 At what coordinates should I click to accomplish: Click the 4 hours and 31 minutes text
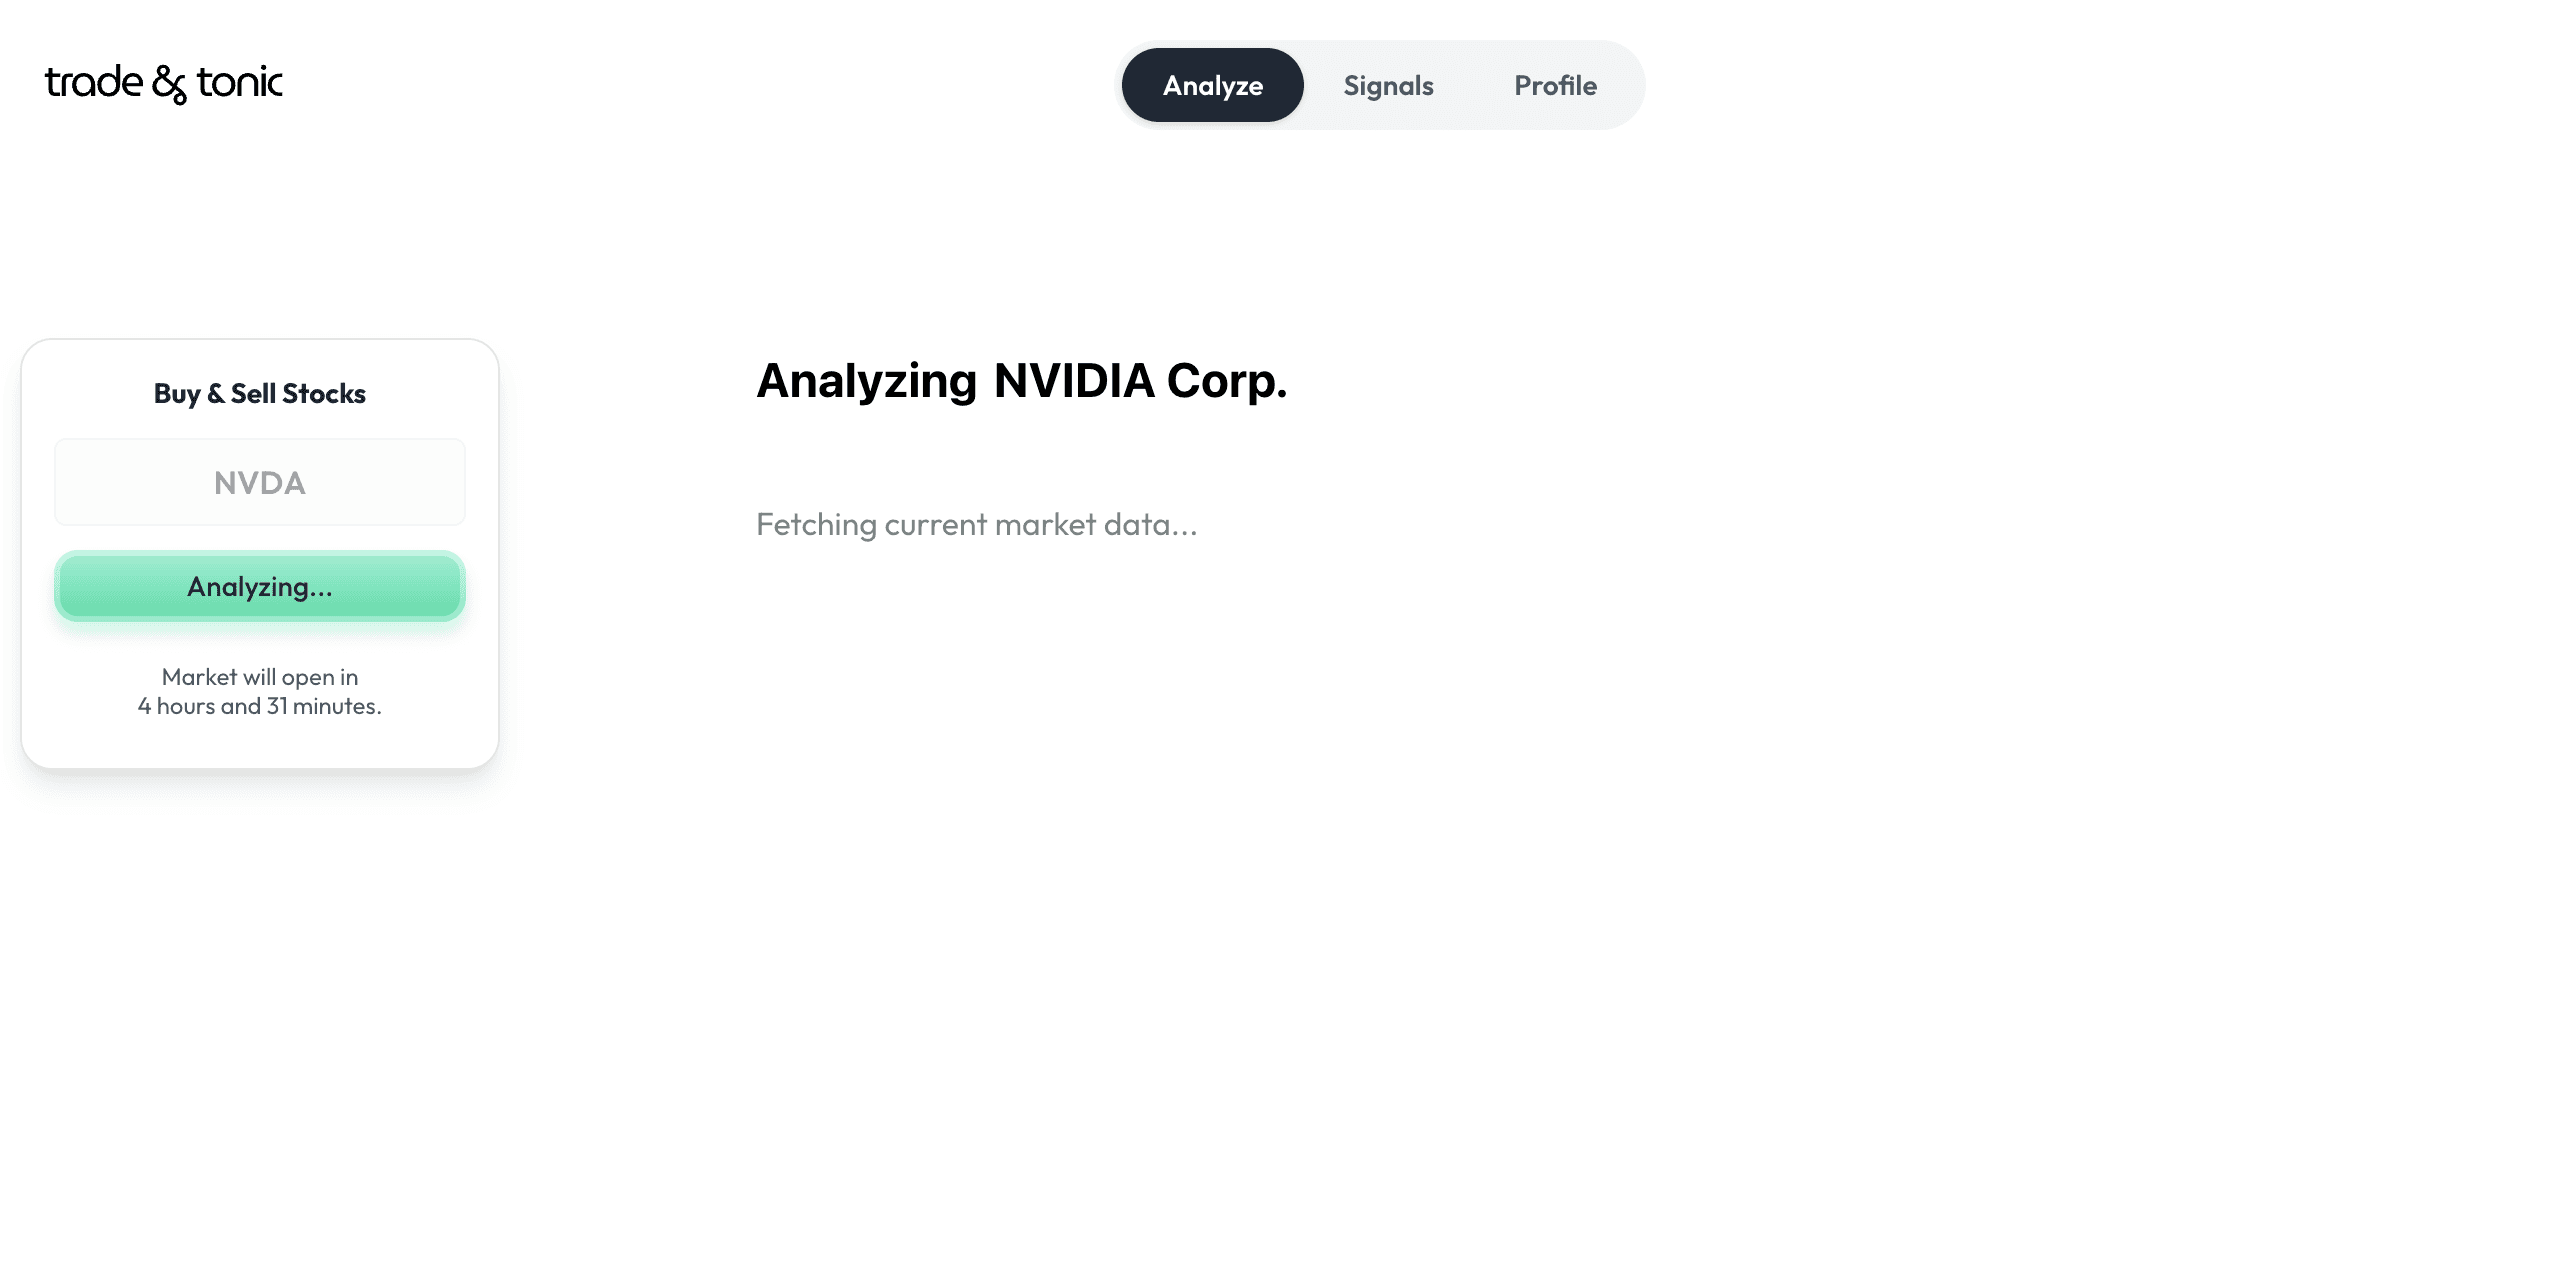(259, 706)
